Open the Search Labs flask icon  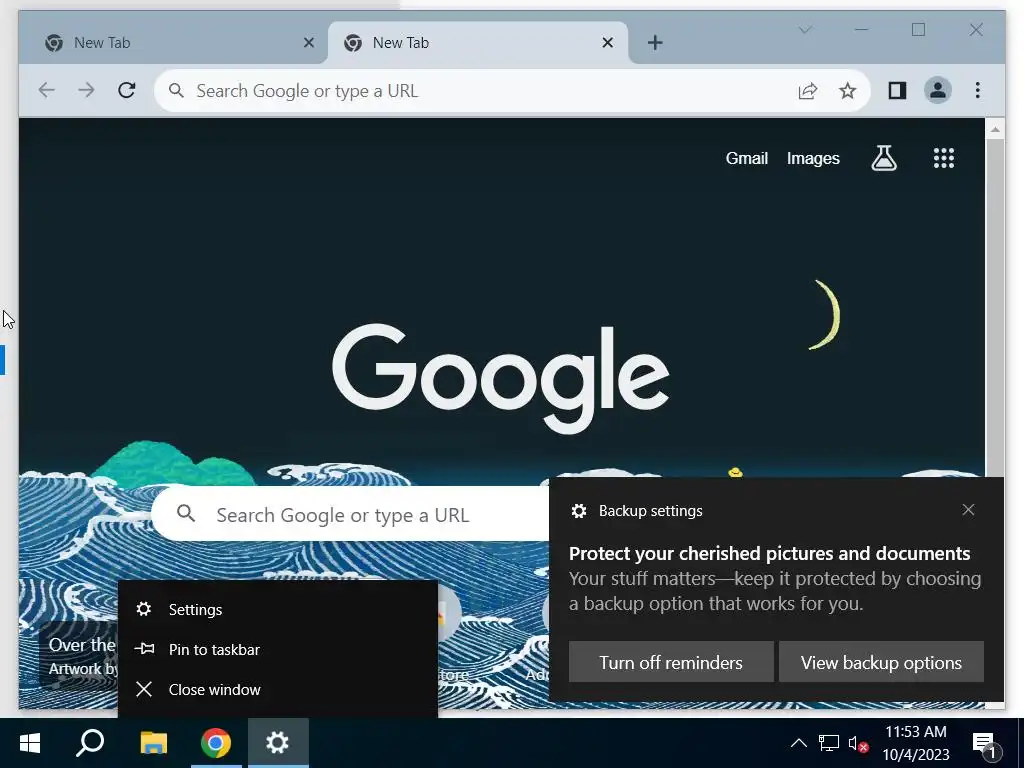(884, 158)
